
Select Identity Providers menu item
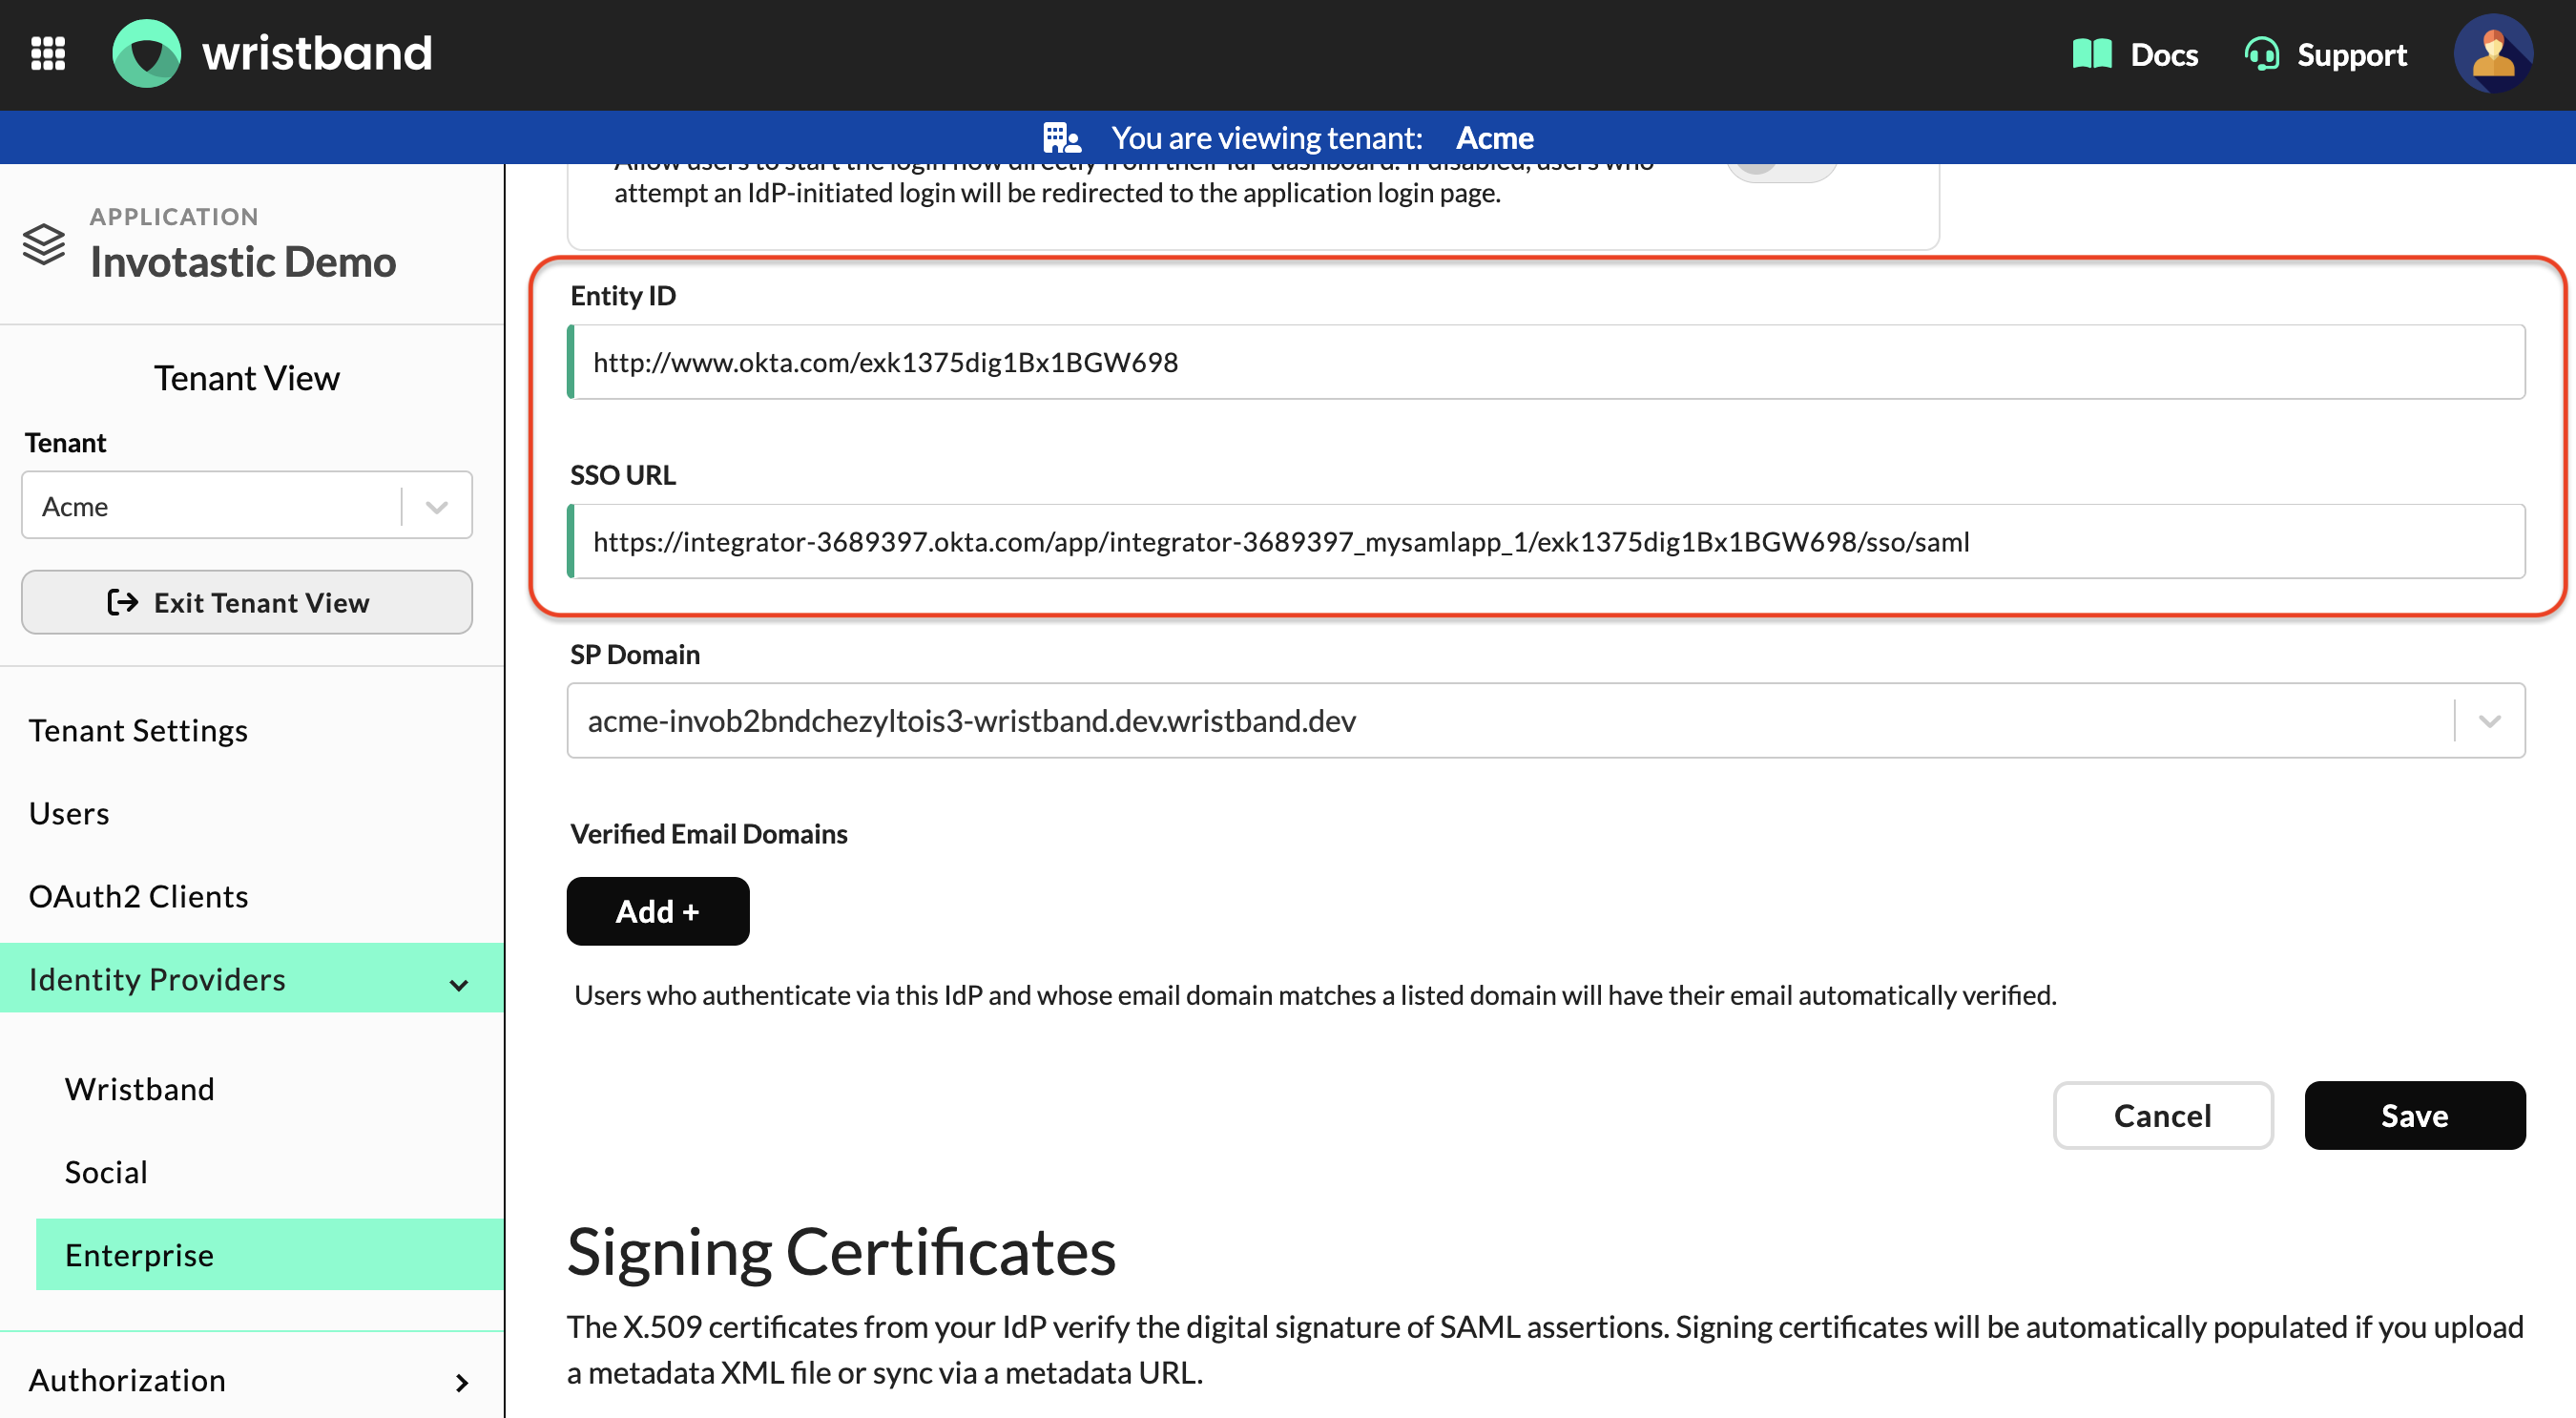point(252,978)
